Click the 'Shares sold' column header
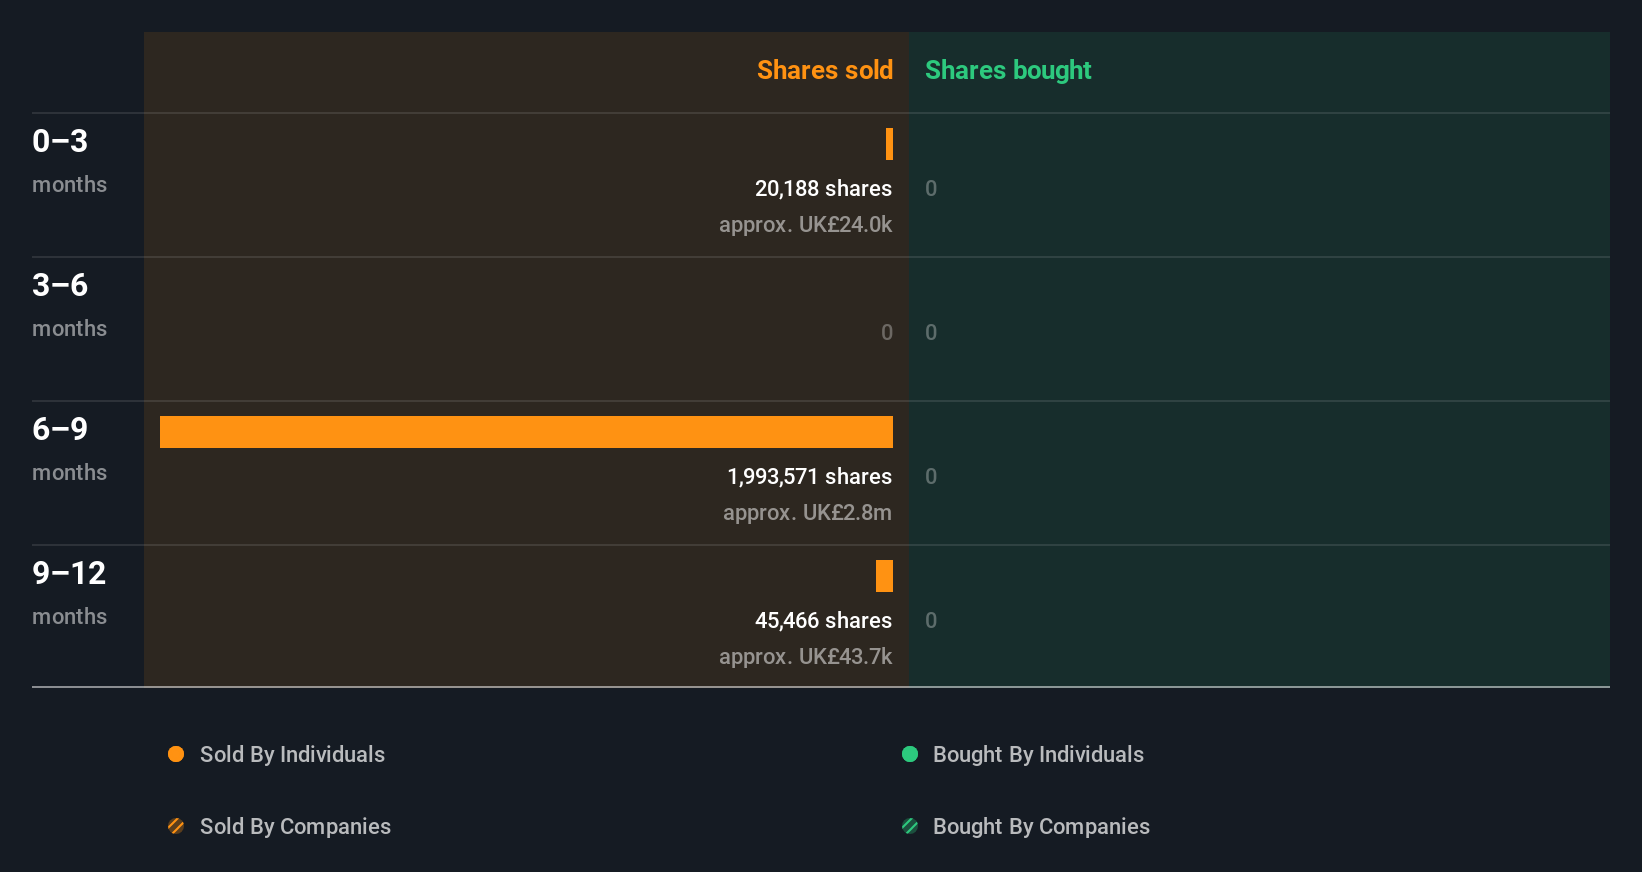Viewport: 1642px width, 872px height. (825, 70)
